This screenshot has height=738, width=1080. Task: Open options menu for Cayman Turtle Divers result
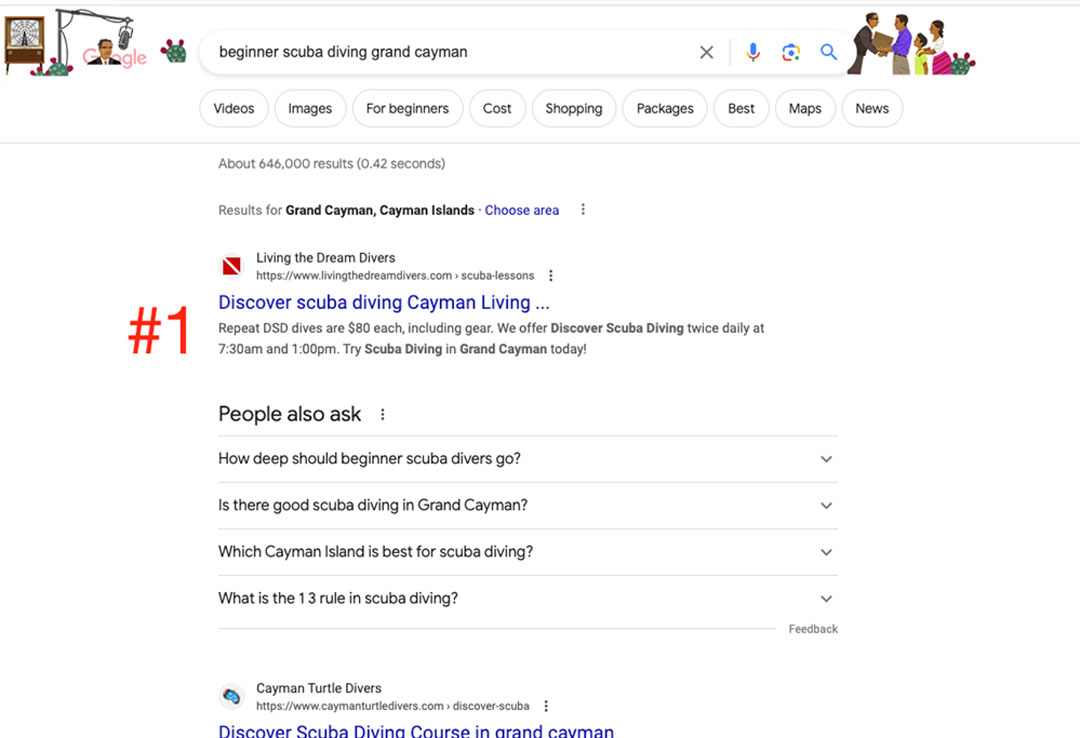point(546,706)
